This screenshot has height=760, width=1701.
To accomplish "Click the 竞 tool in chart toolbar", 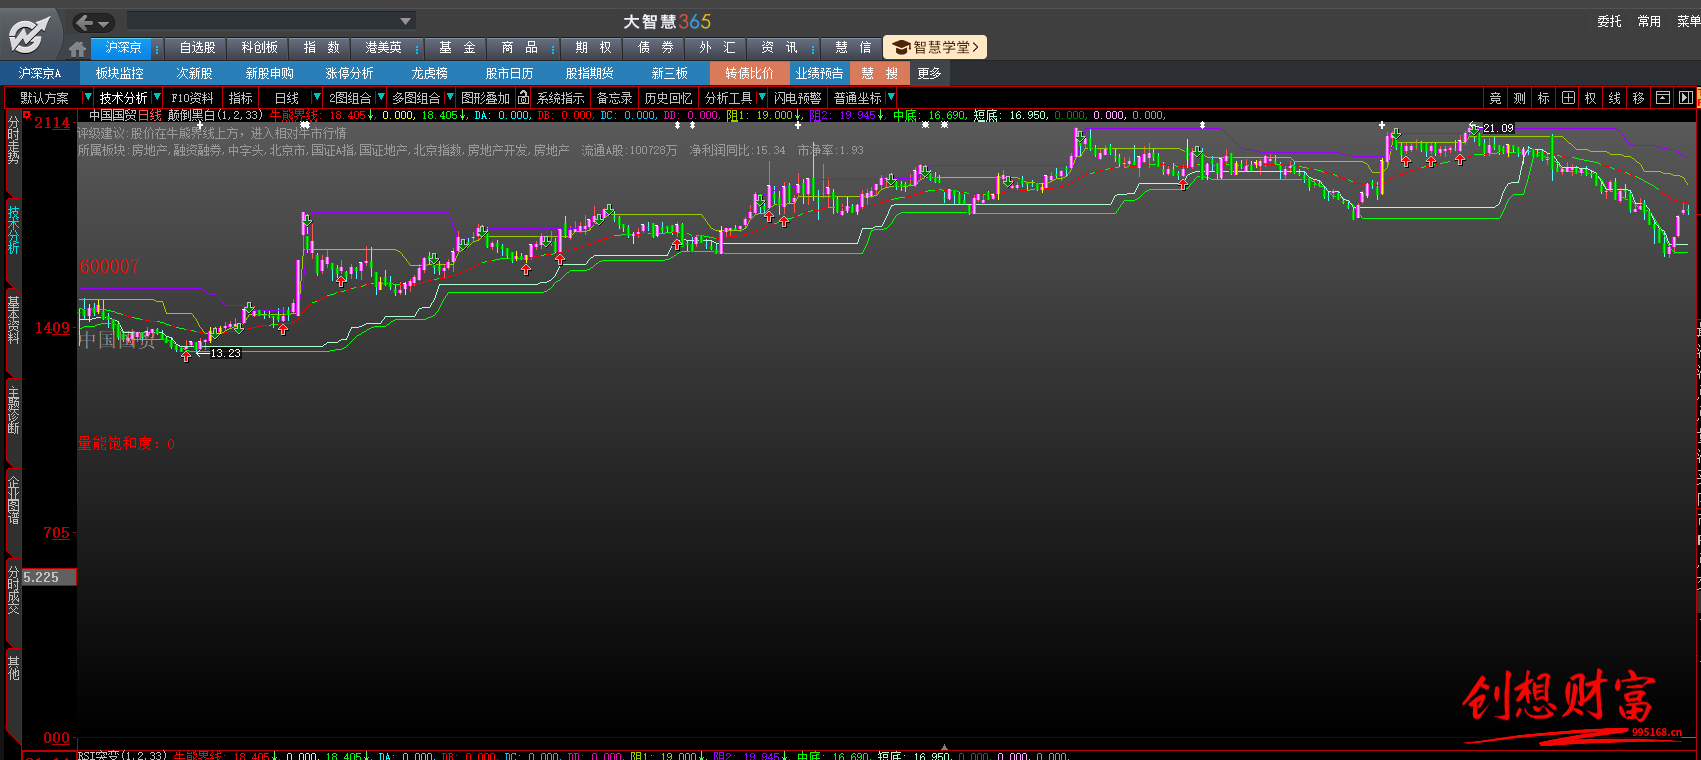I will 1496,98.
